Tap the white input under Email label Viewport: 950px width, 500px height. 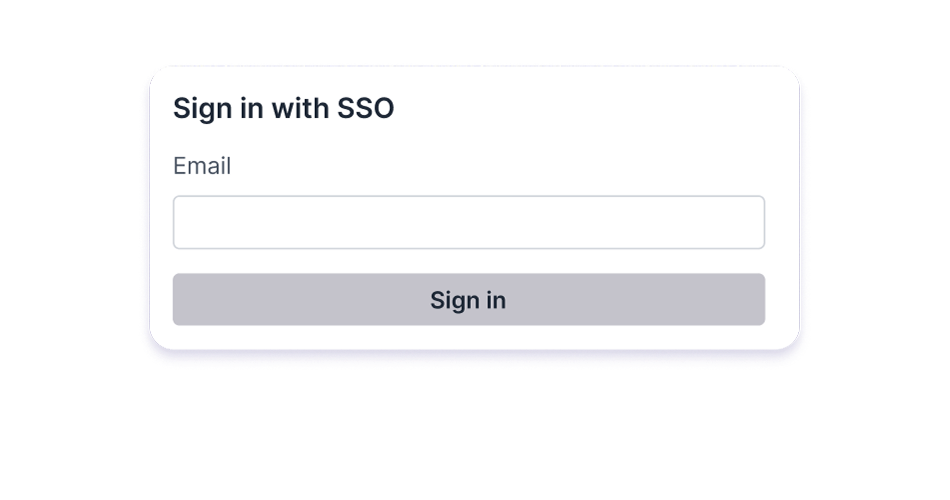click(x=468, y=222)
